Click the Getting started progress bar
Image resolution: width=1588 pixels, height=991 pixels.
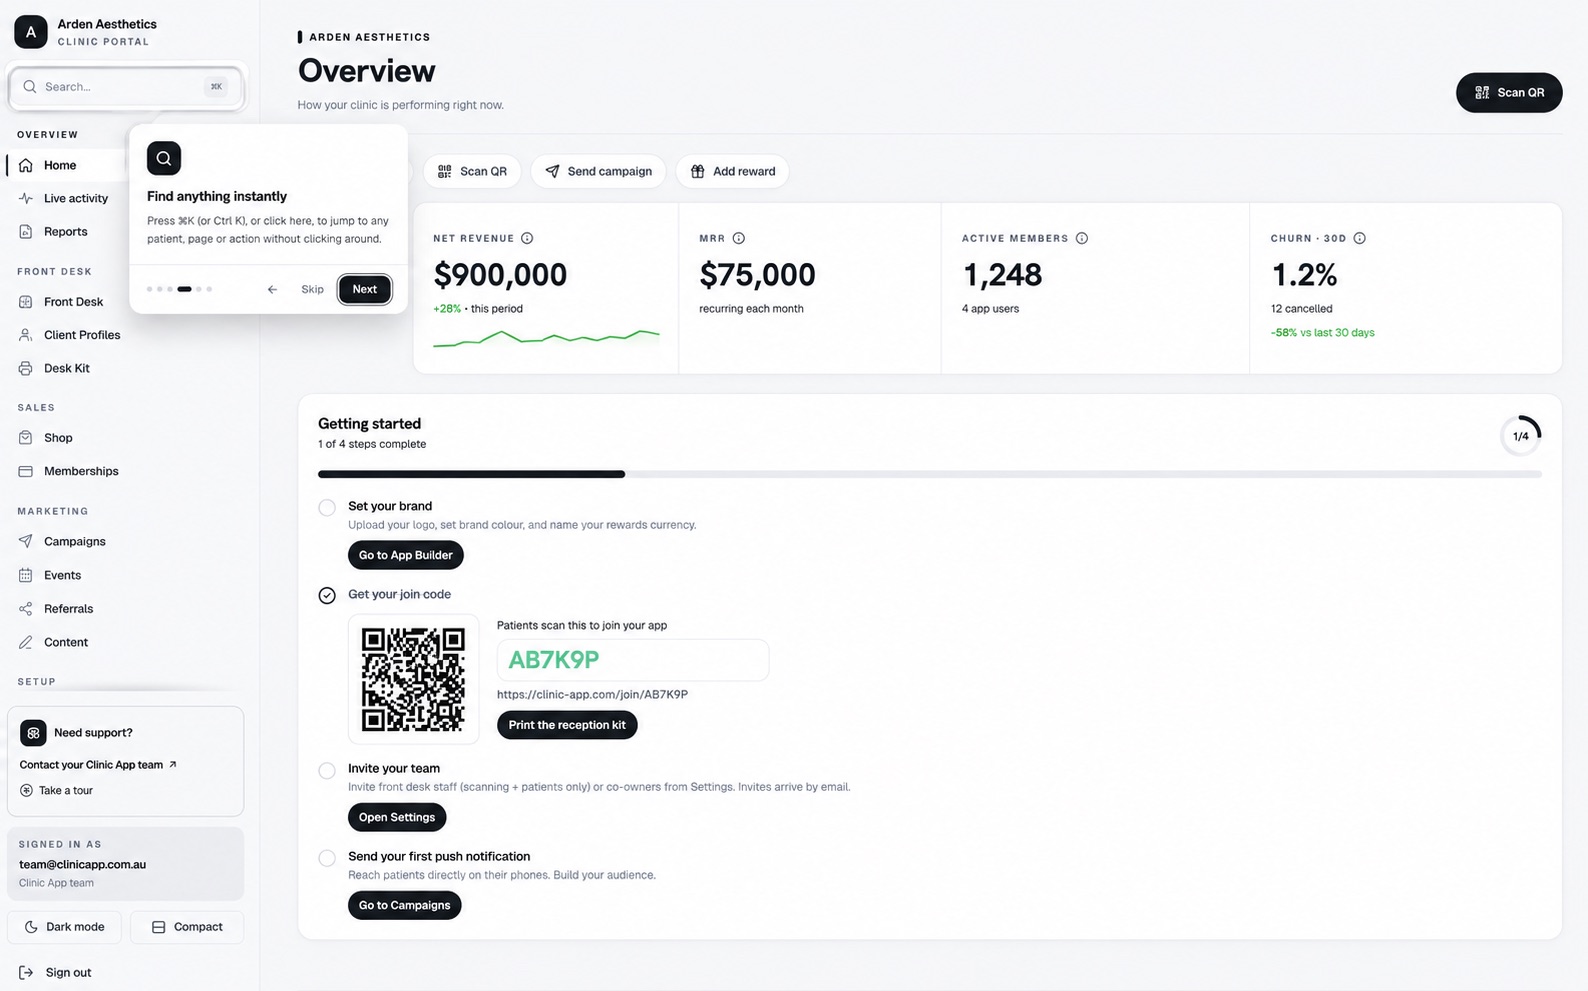(x=930, y=474)
